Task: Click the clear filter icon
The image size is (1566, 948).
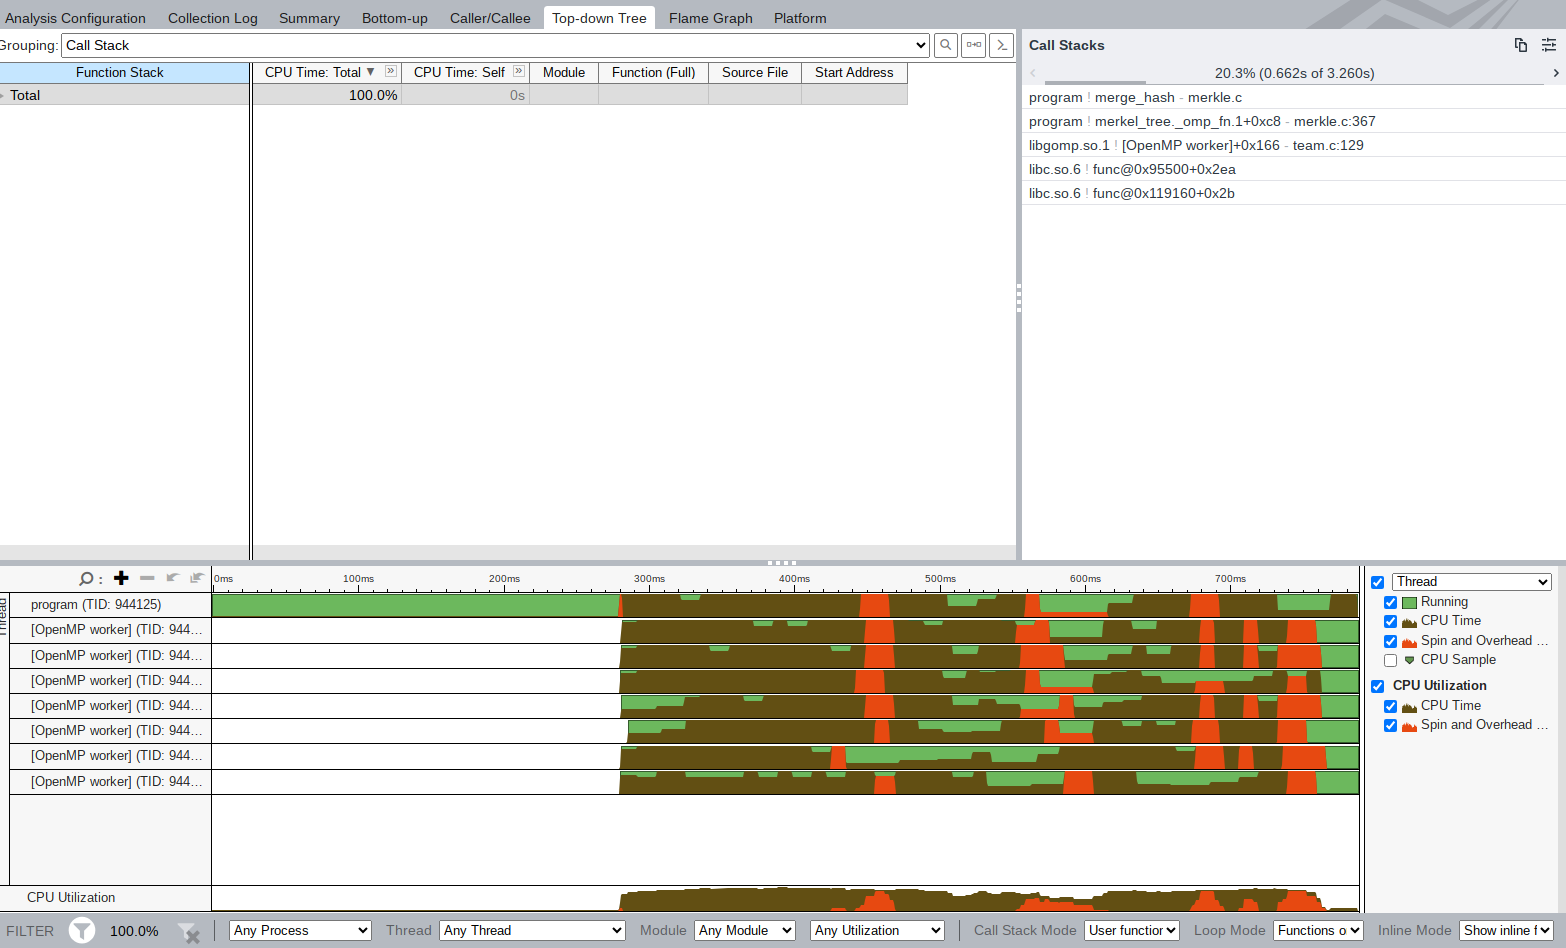Action: 188,933
